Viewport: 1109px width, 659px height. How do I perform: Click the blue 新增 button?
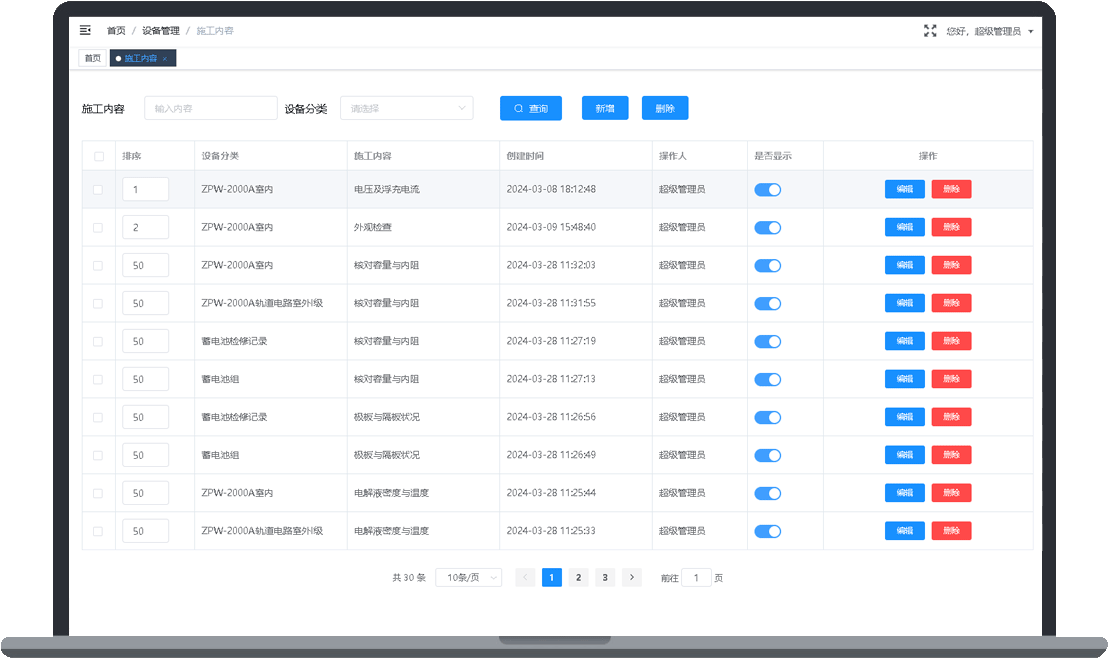point(605,108)
